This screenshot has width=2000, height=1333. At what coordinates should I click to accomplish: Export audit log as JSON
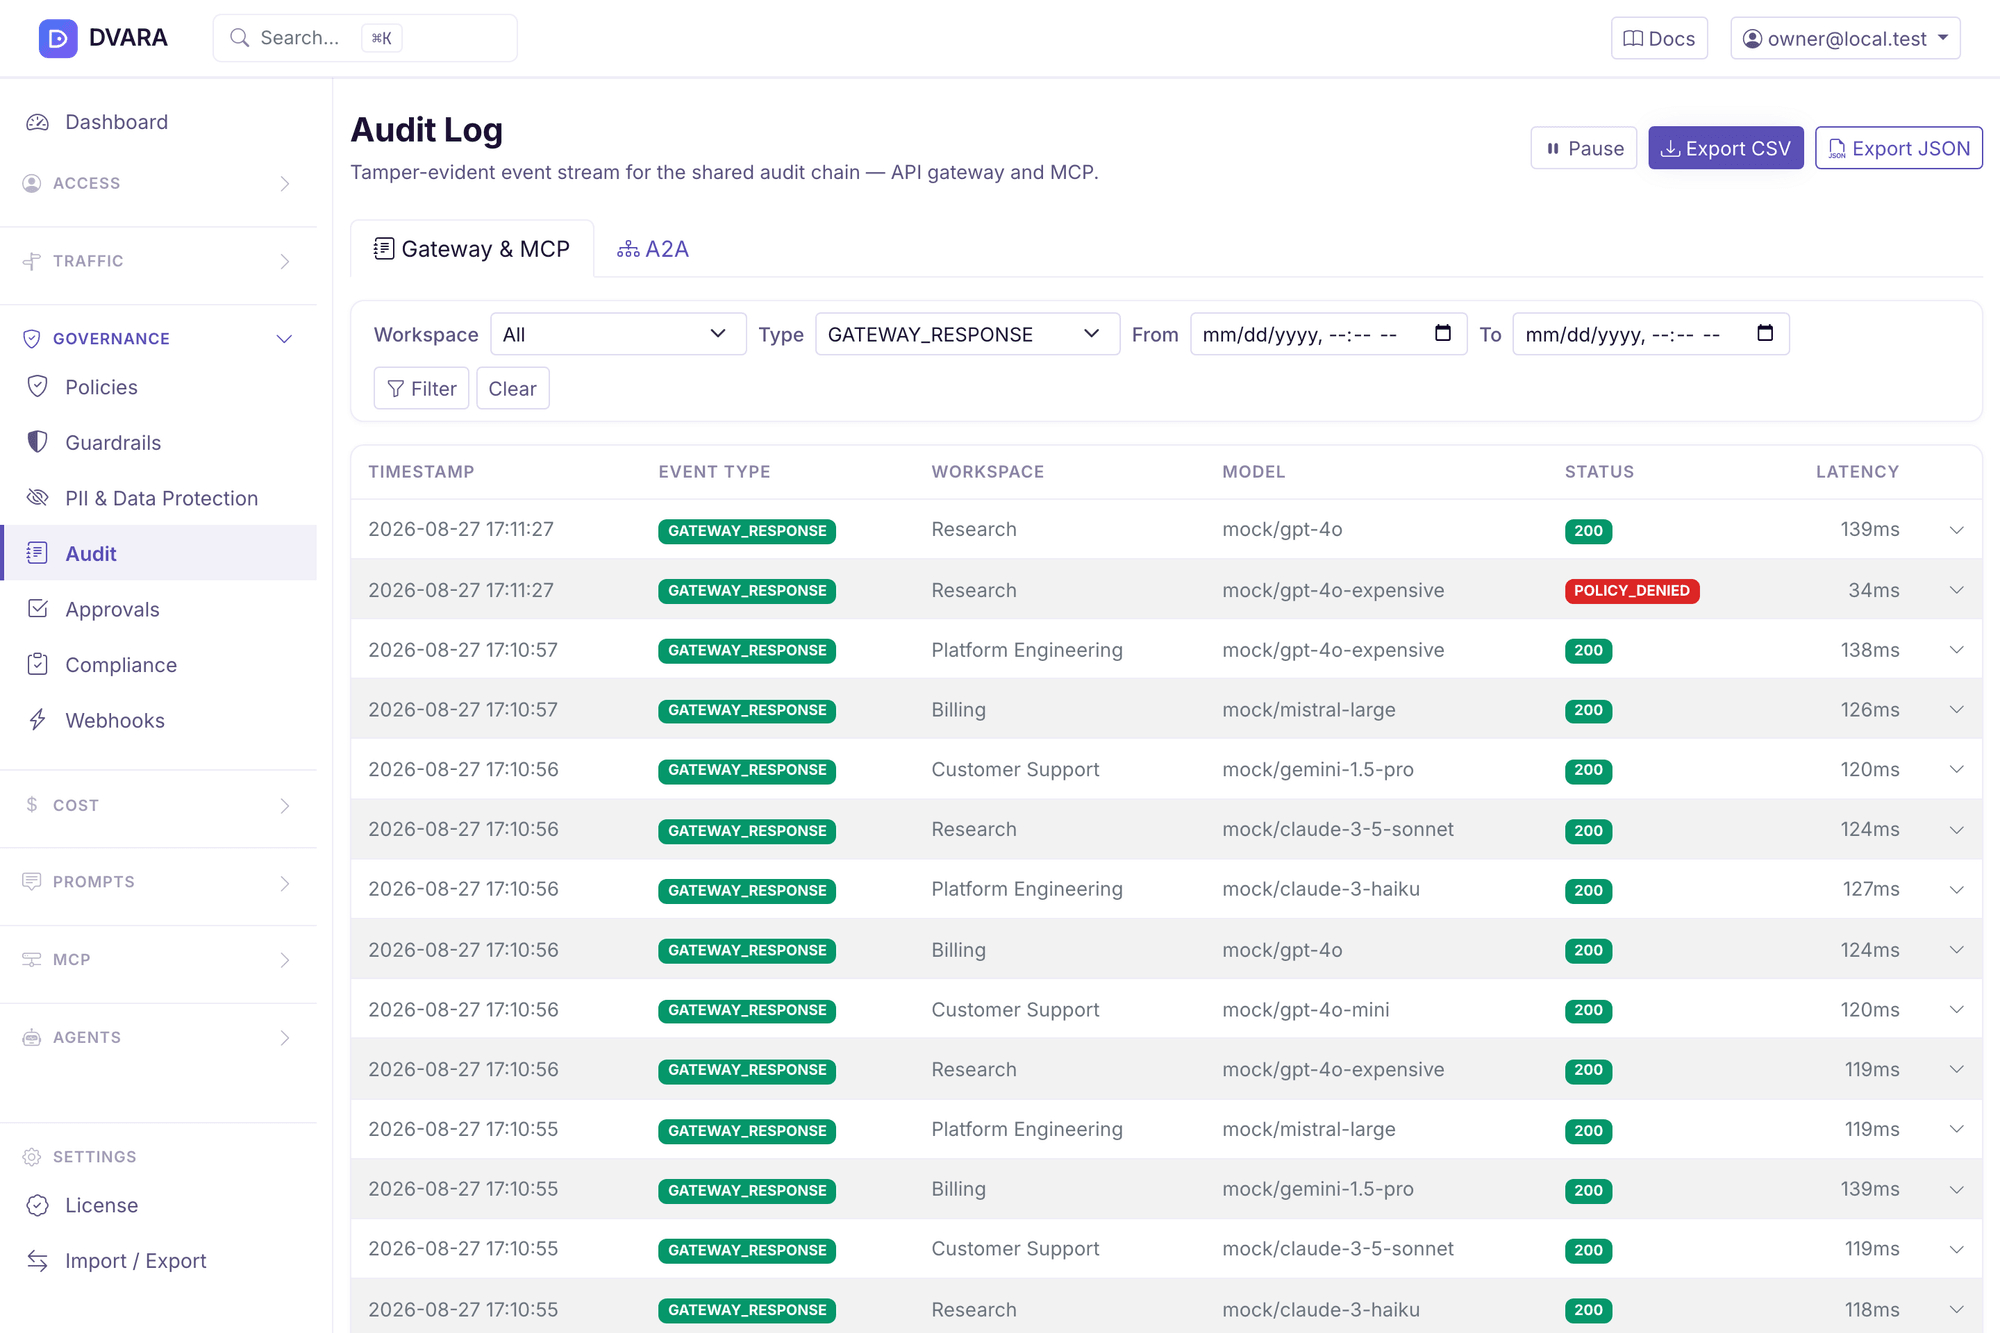1899,148
